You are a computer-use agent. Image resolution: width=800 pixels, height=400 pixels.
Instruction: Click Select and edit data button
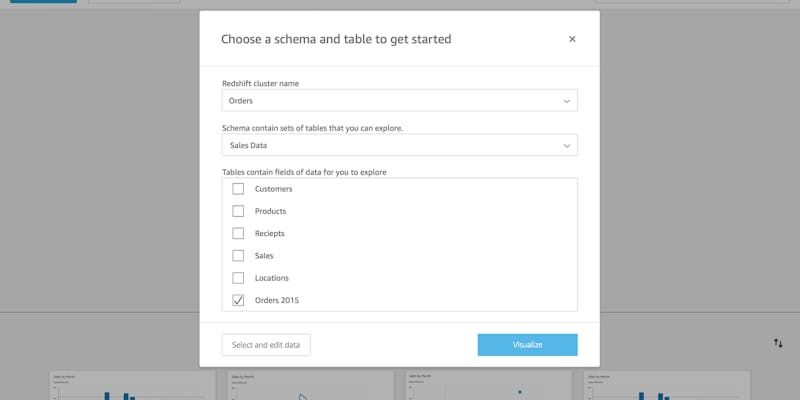[x=266, y=345]
